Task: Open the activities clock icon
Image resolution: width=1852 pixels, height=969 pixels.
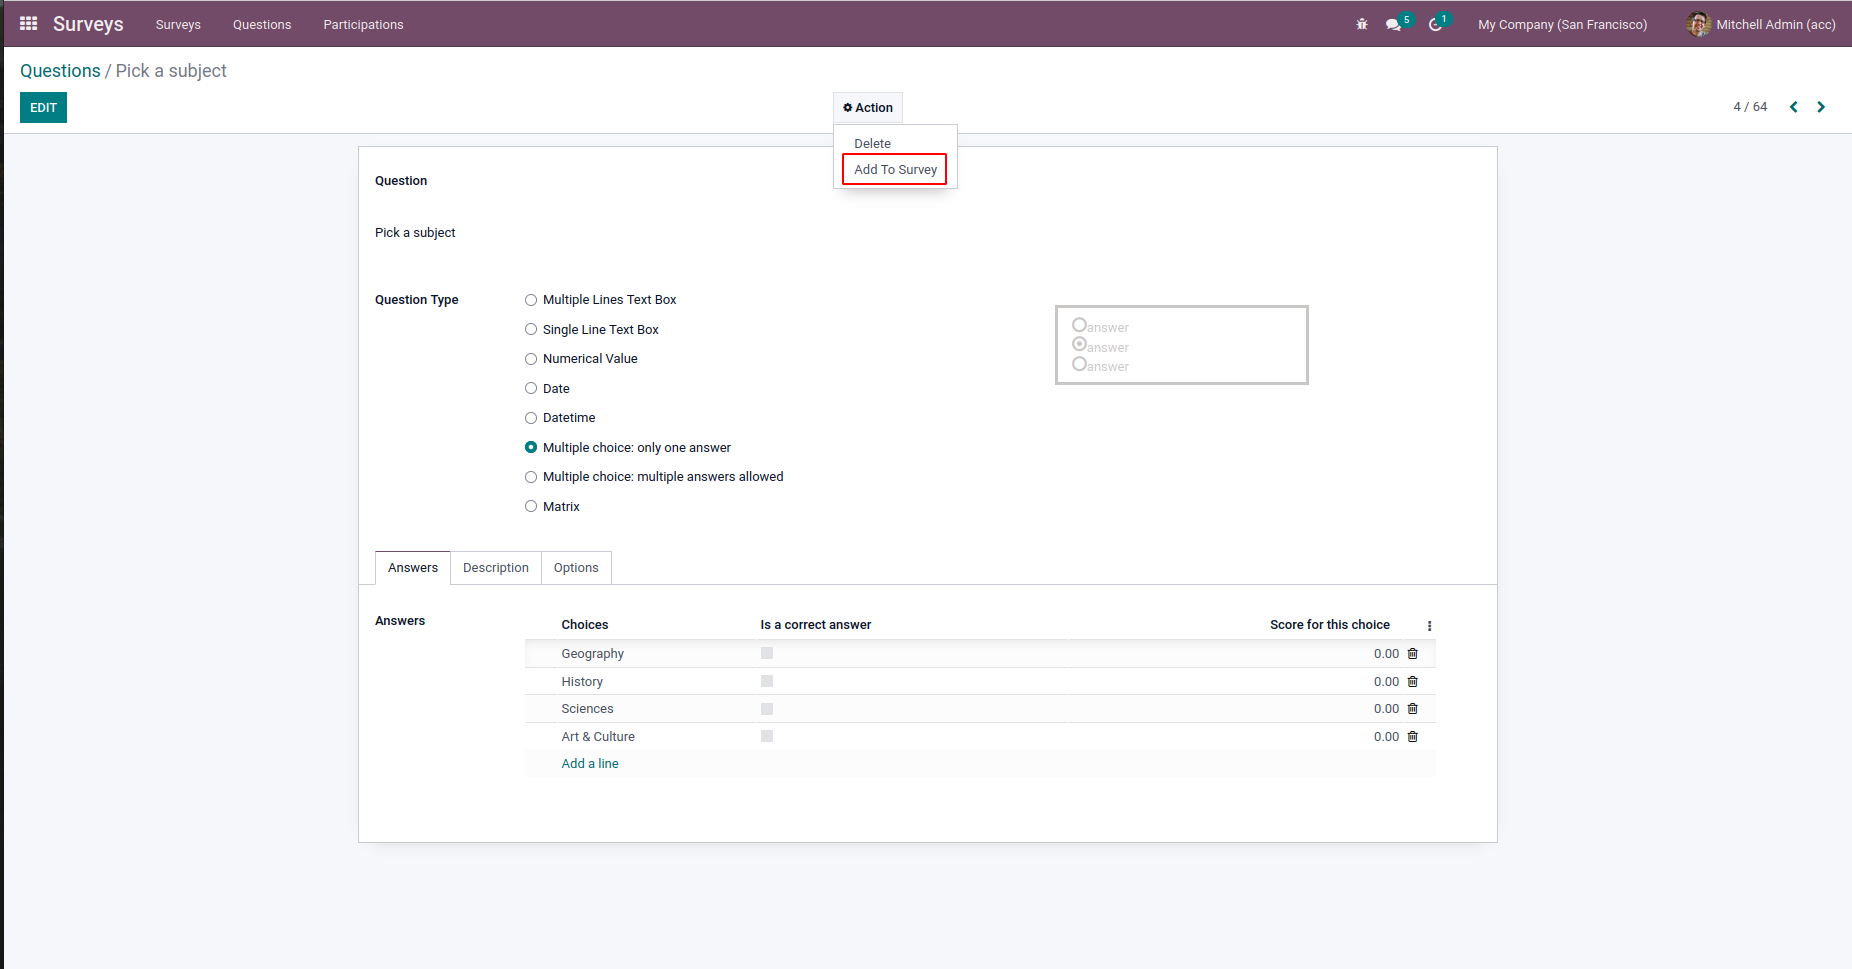Action: 1435,24
